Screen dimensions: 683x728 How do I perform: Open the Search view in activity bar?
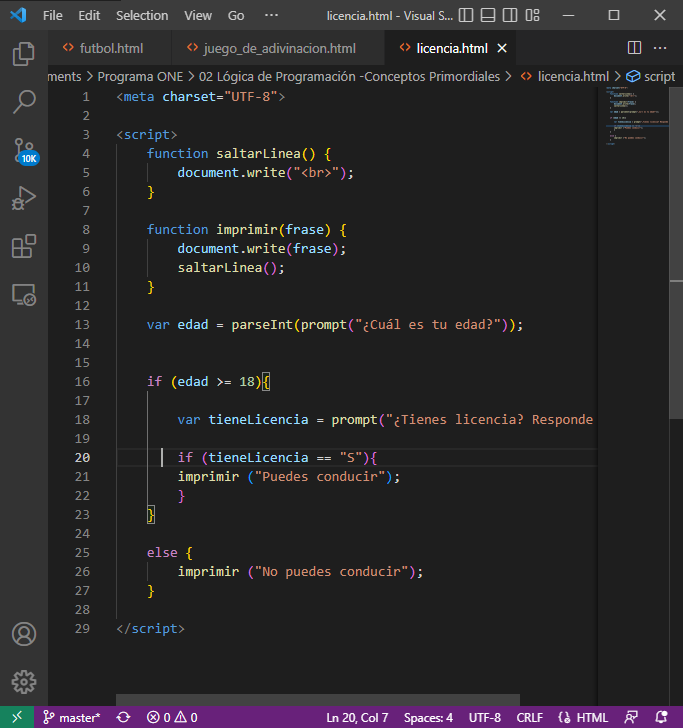click(23, 101)
